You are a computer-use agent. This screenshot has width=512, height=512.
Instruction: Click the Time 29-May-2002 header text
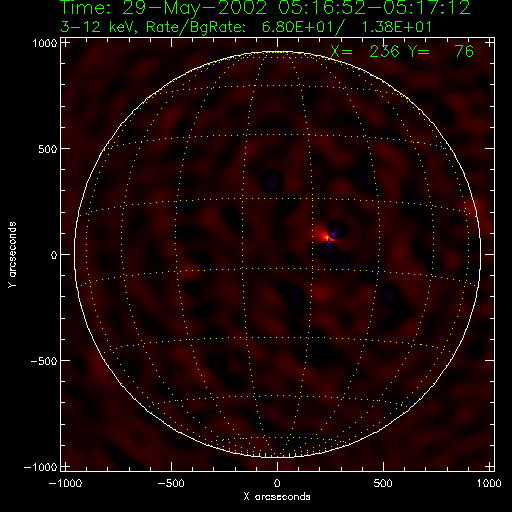(x=265, y=7)
